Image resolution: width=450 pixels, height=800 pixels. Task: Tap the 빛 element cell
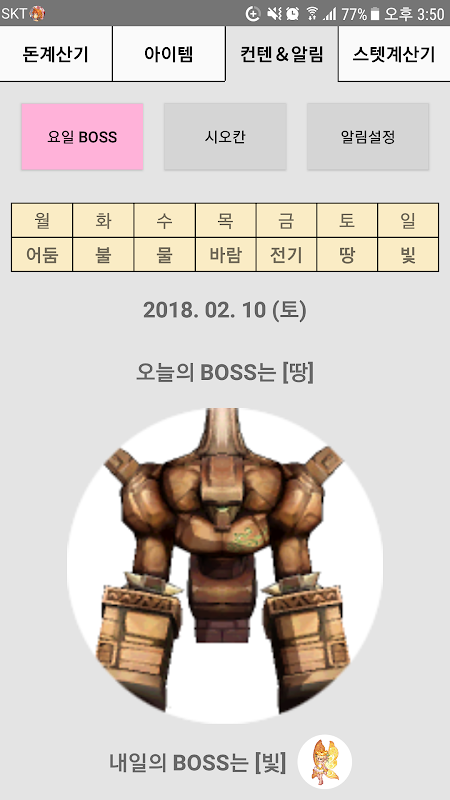click(408, 255)
